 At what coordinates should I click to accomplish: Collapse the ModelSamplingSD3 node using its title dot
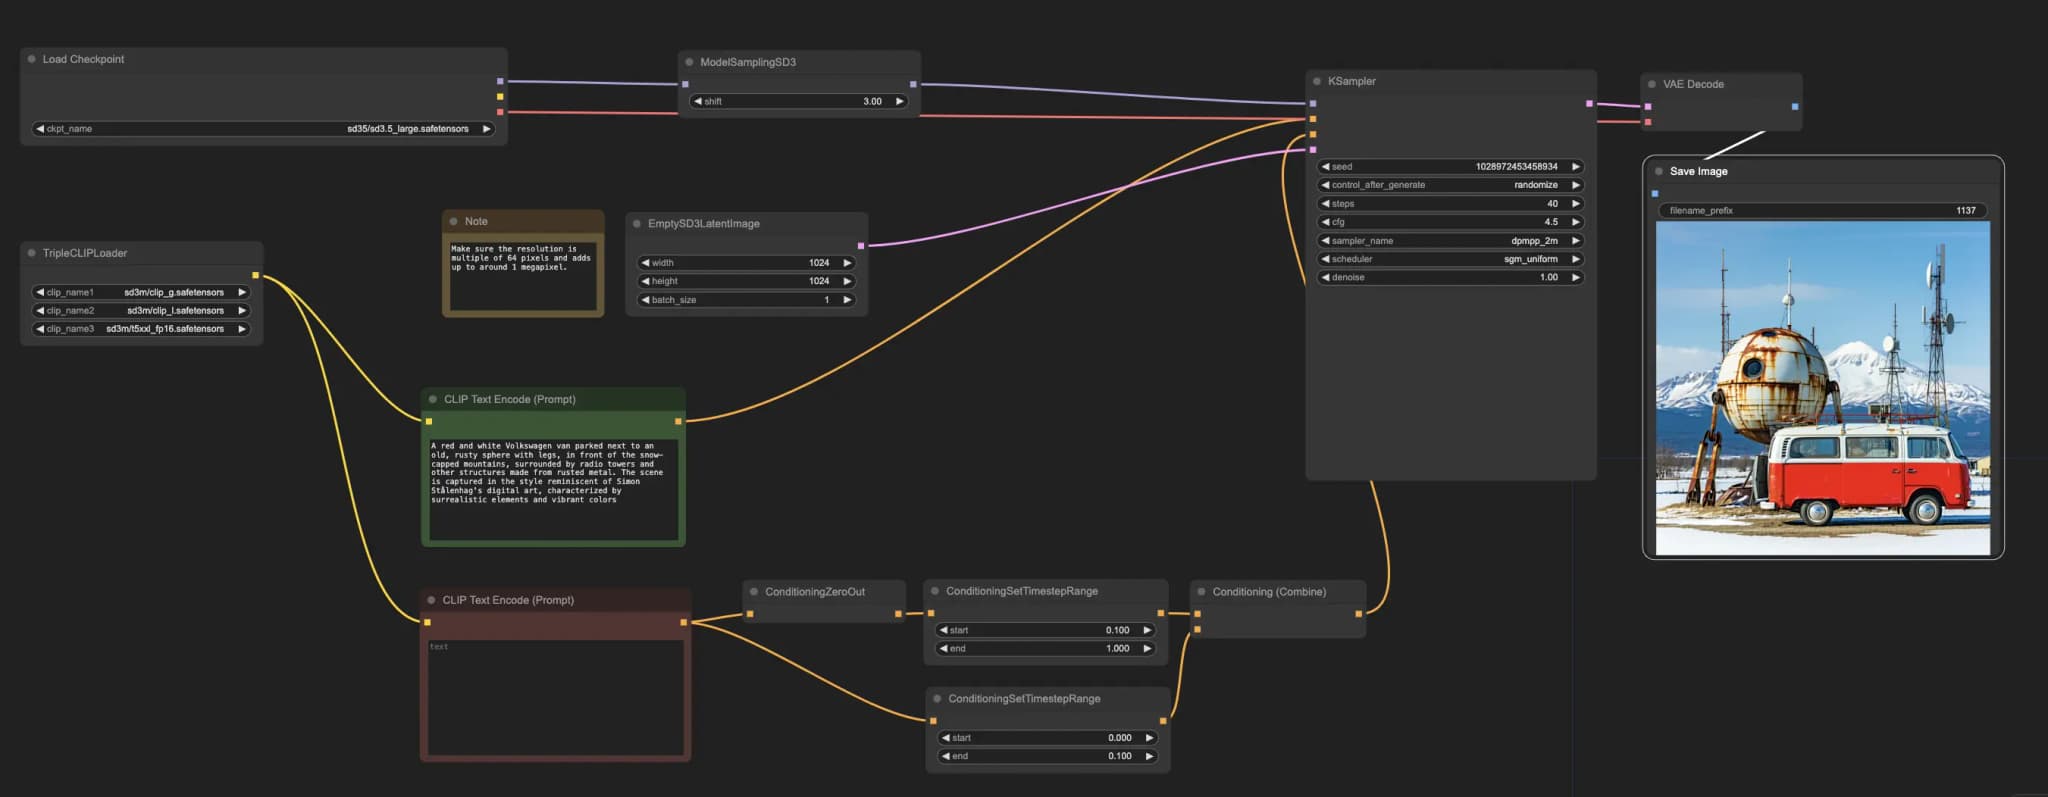pyautogui.click(x=689, y=62)
